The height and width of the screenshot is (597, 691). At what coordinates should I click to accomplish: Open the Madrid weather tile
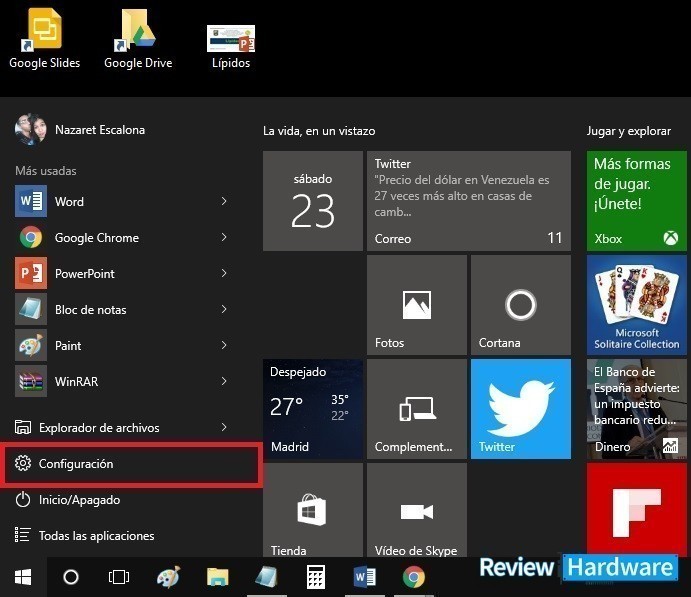[x=313, y=409]
